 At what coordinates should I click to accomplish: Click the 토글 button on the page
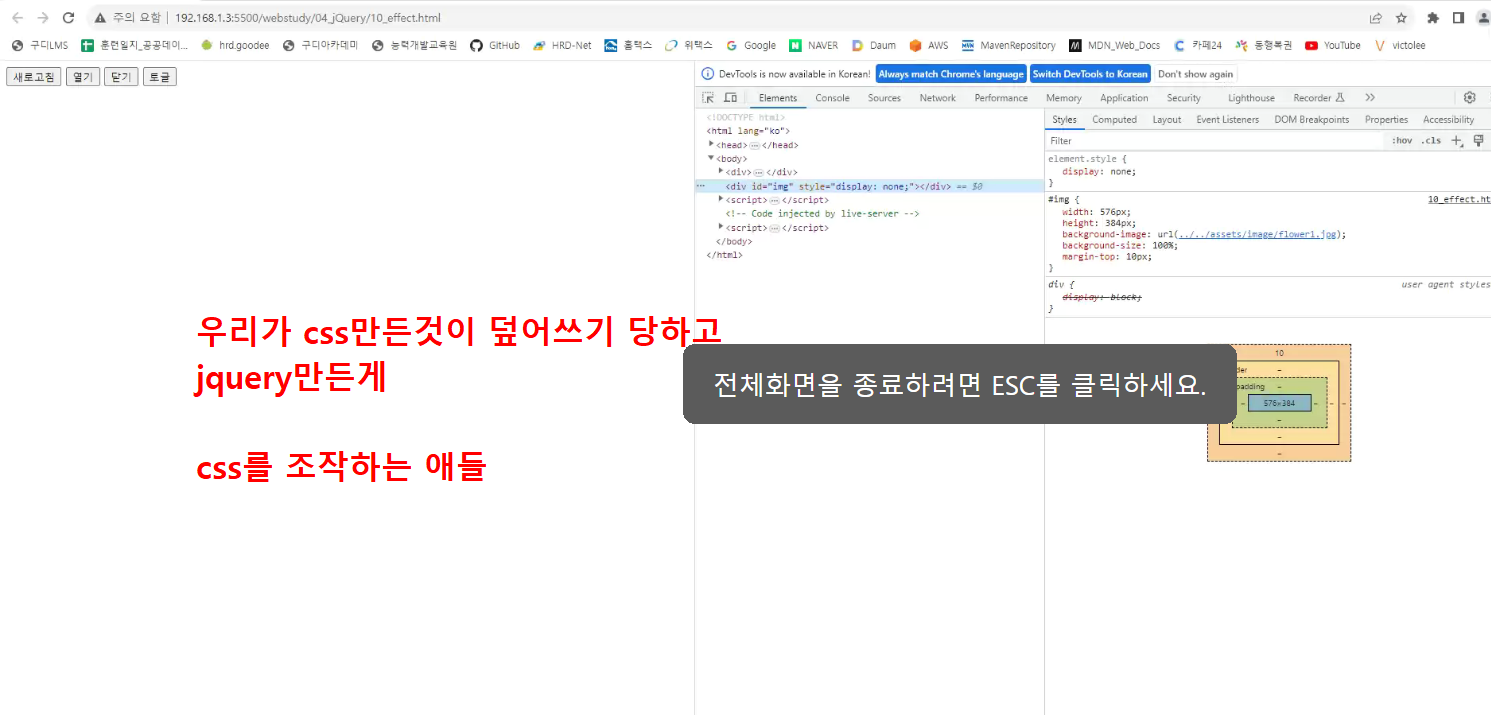160,77
